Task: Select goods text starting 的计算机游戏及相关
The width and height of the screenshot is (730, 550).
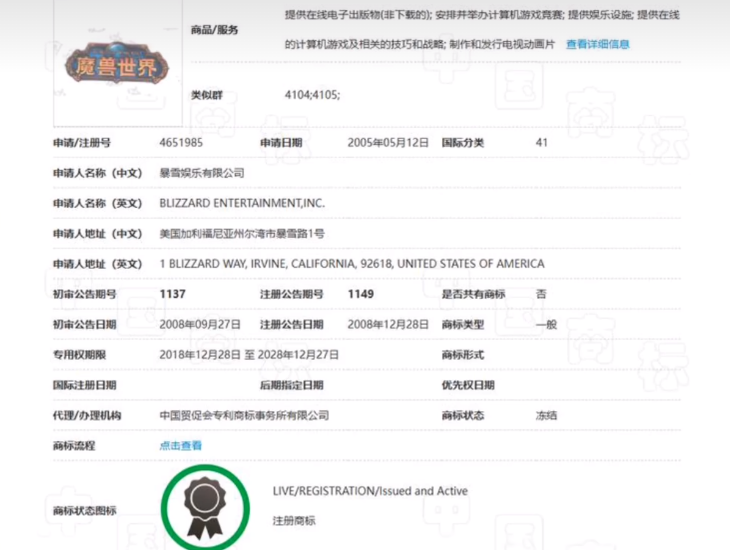Action: click(x=419, y=44)
